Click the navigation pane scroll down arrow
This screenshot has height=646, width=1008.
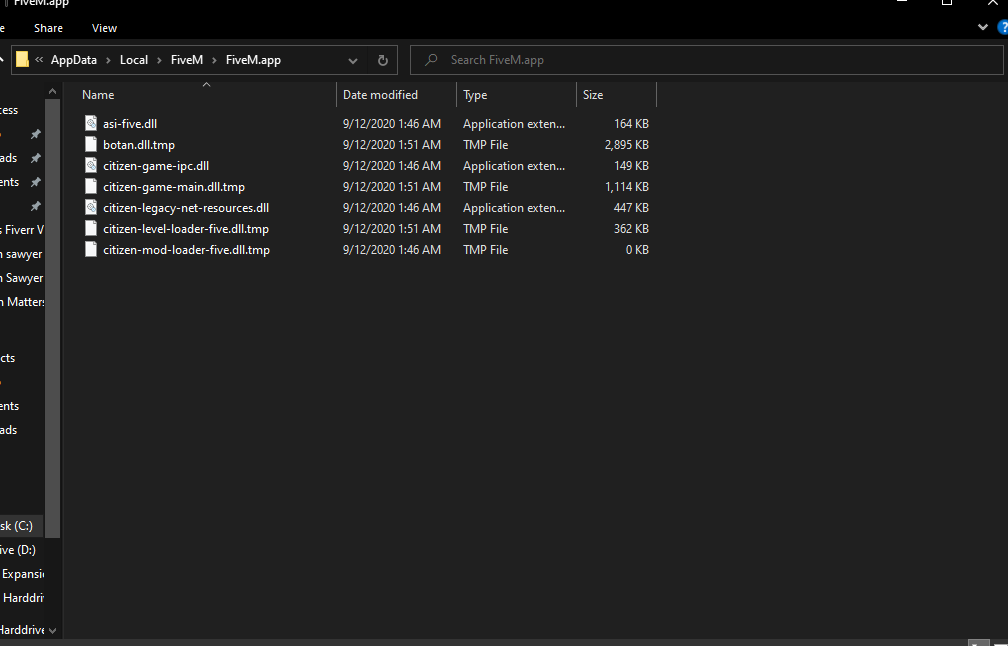tap(53, 631)
